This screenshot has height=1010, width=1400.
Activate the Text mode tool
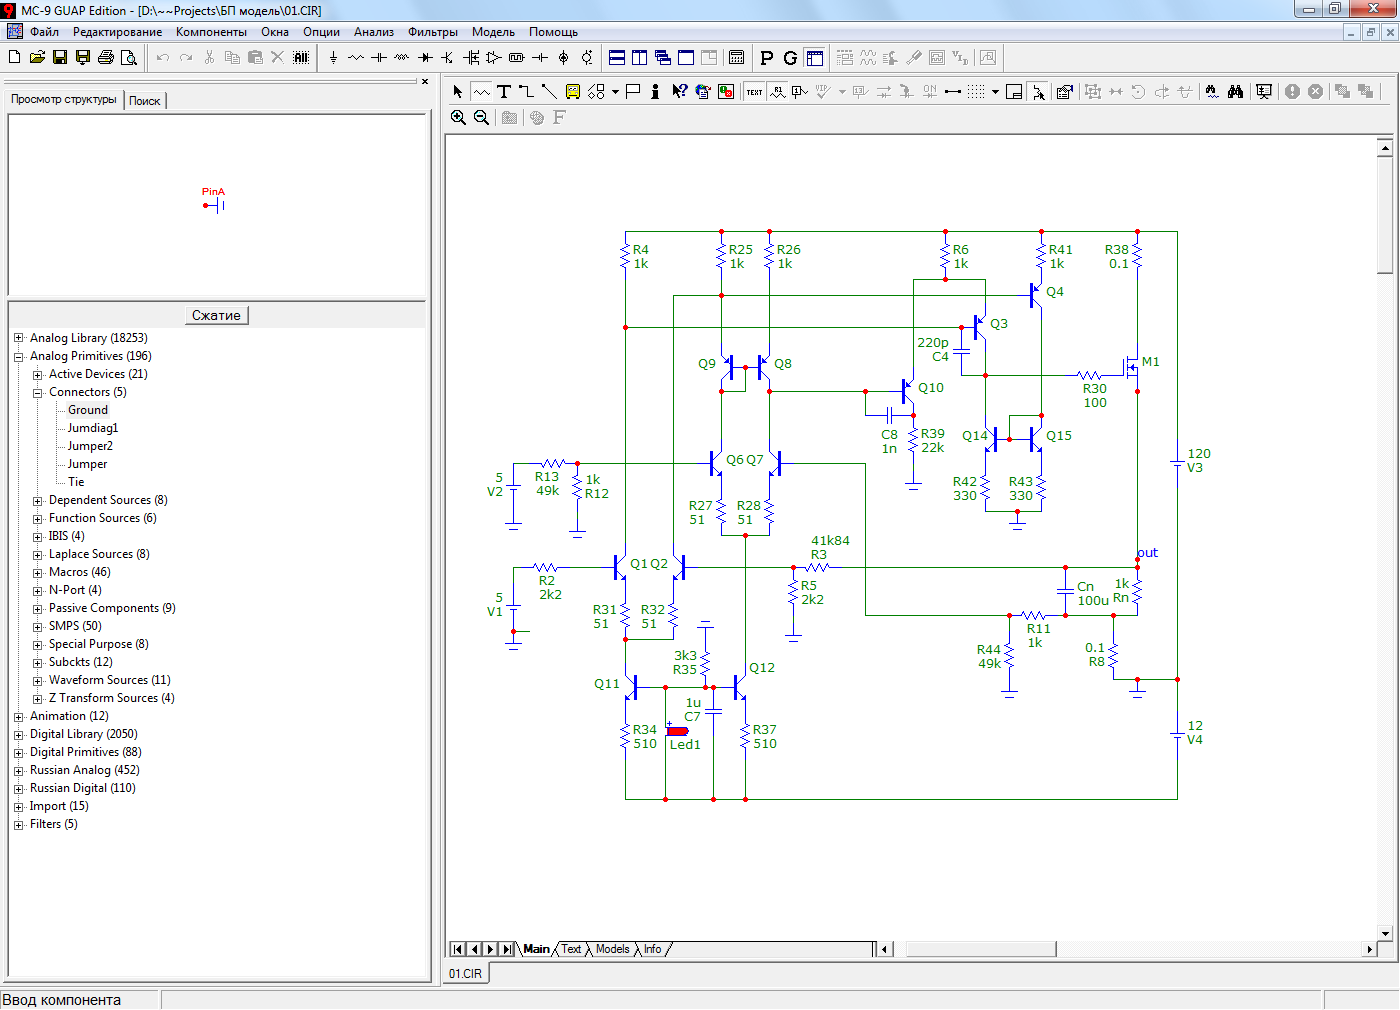(504, 92)
